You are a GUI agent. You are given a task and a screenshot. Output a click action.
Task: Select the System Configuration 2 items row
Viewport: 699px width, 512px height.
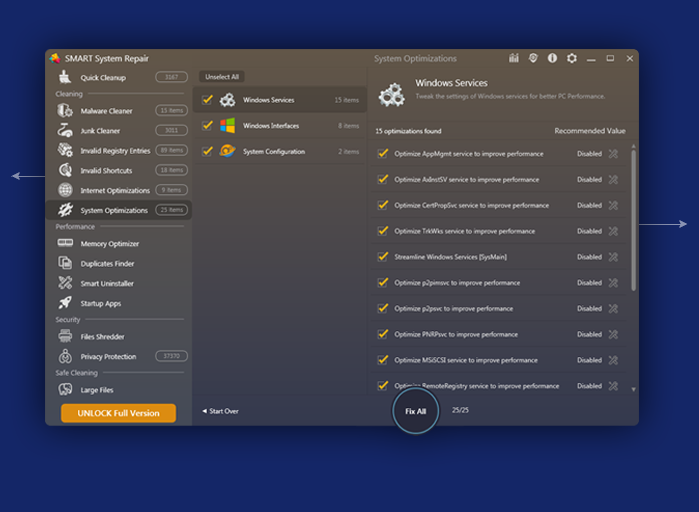click(x=280, y=152)
